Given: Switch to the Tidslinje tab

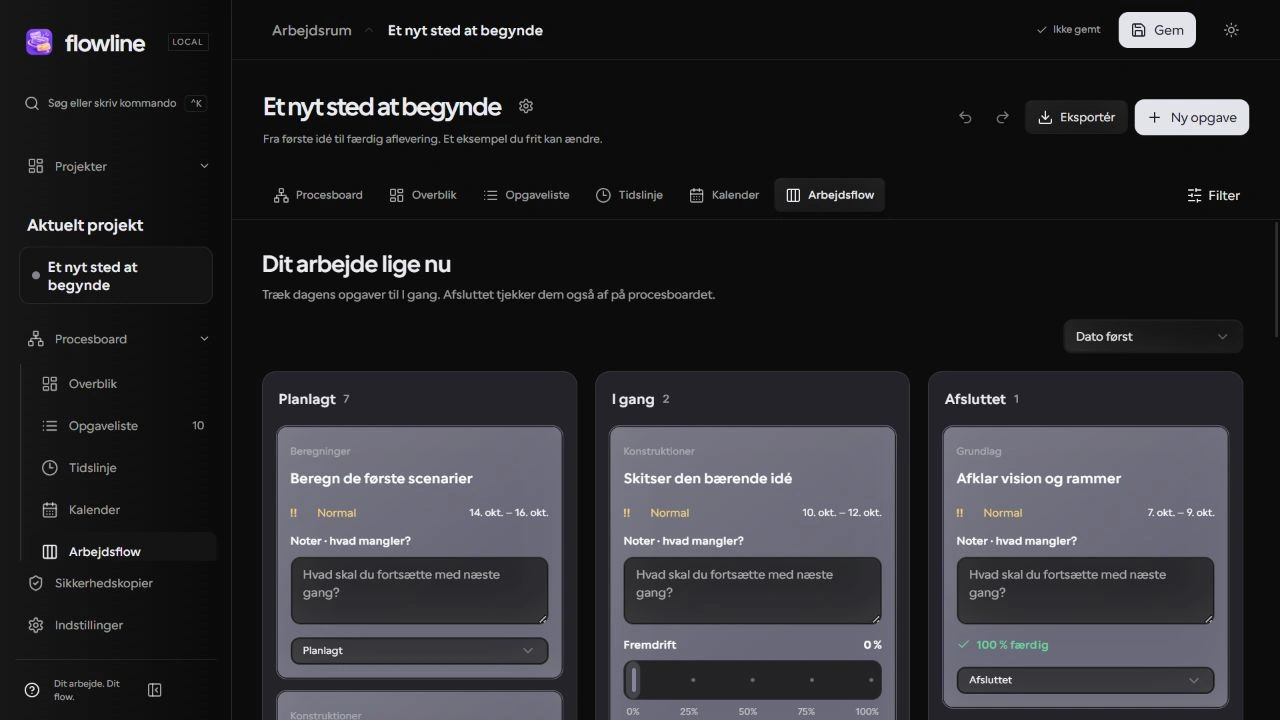Looking at the screenshot, I should pos(629,195).
